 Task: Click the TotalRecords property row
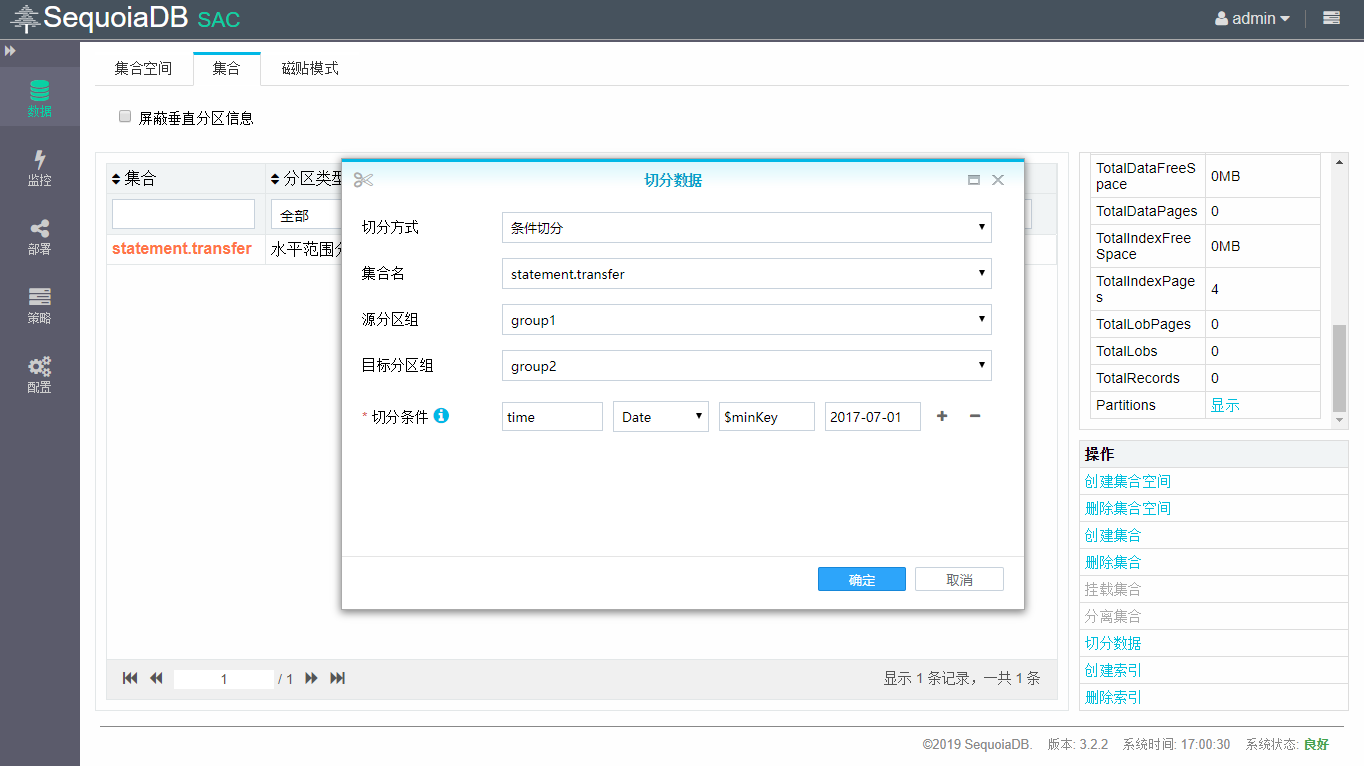click(x=1205, y=378)
